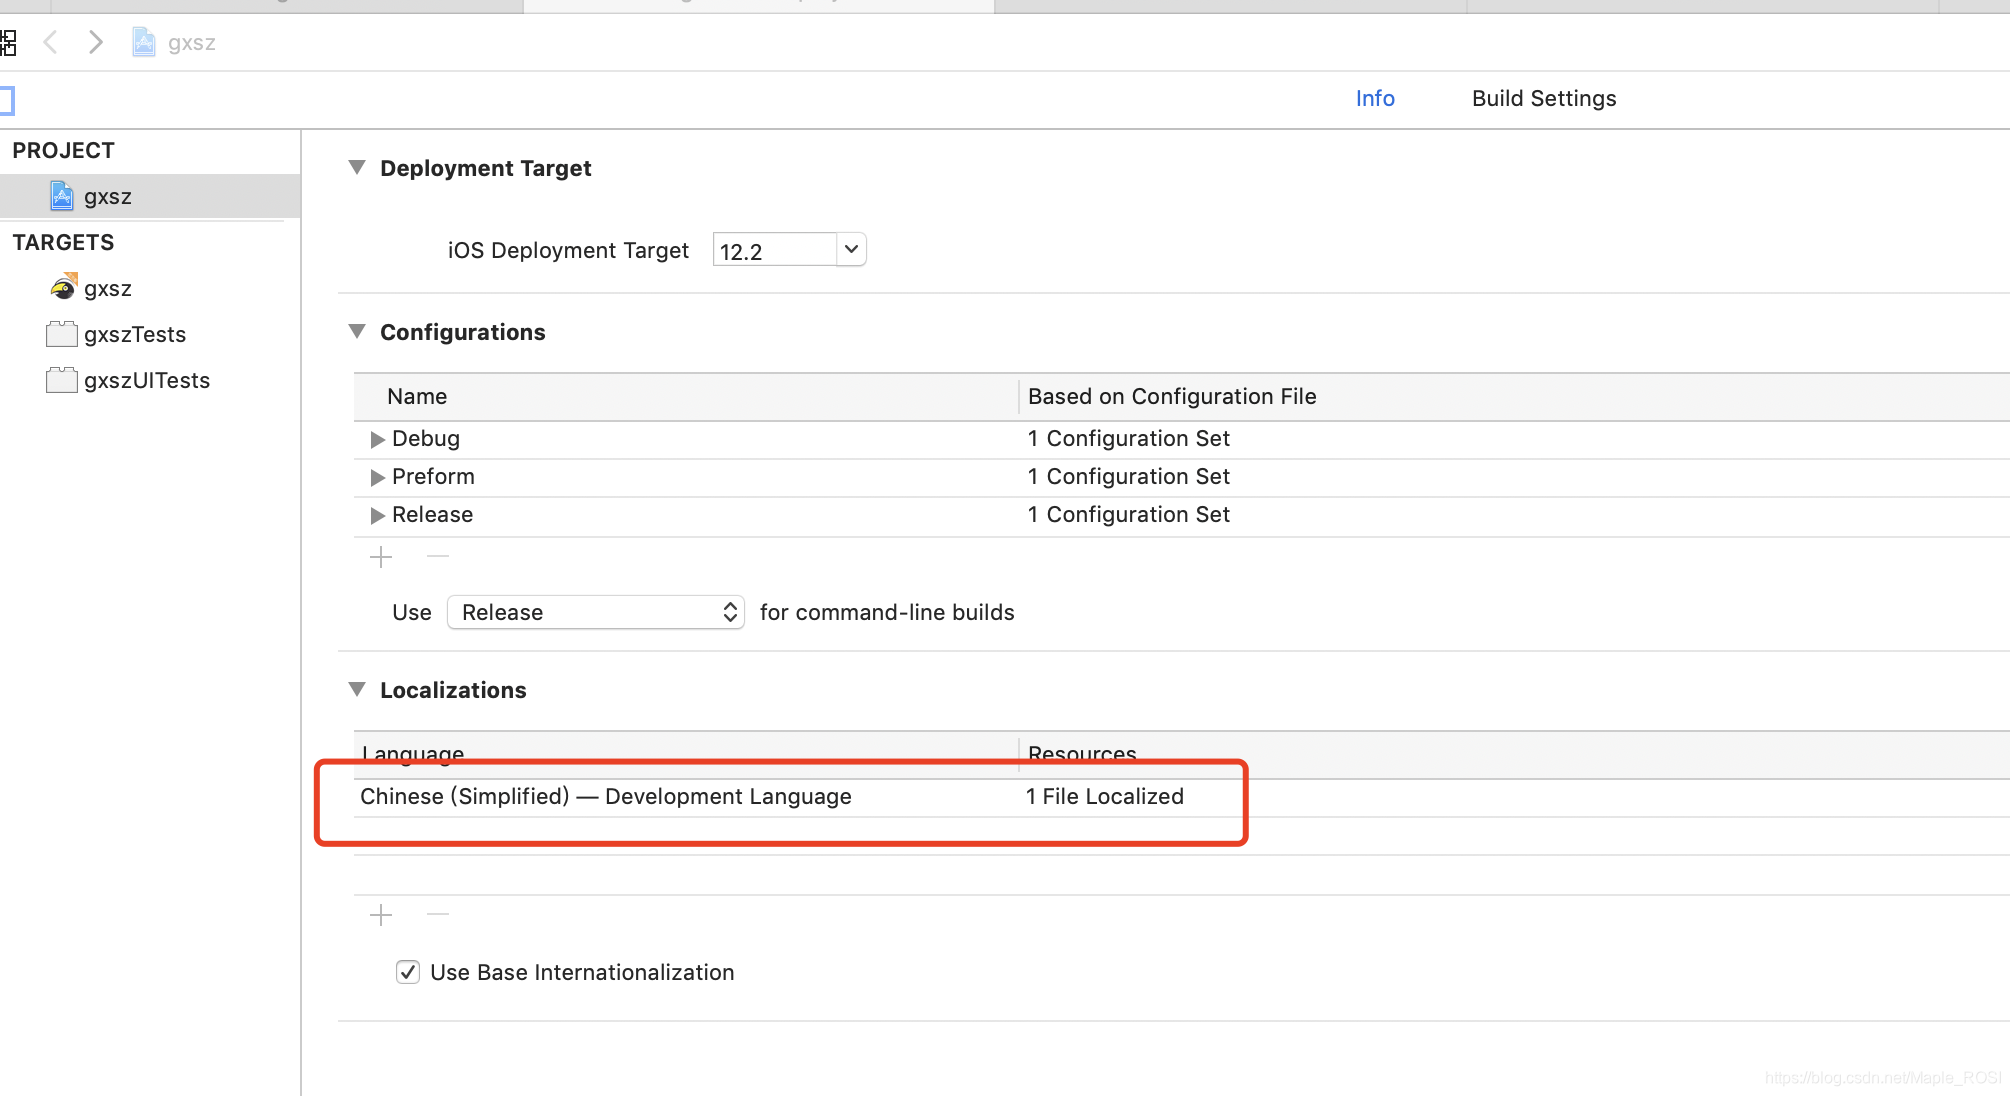Switch to the Info tab
Screen dimensions: 2010x1096
[1374, 98]
